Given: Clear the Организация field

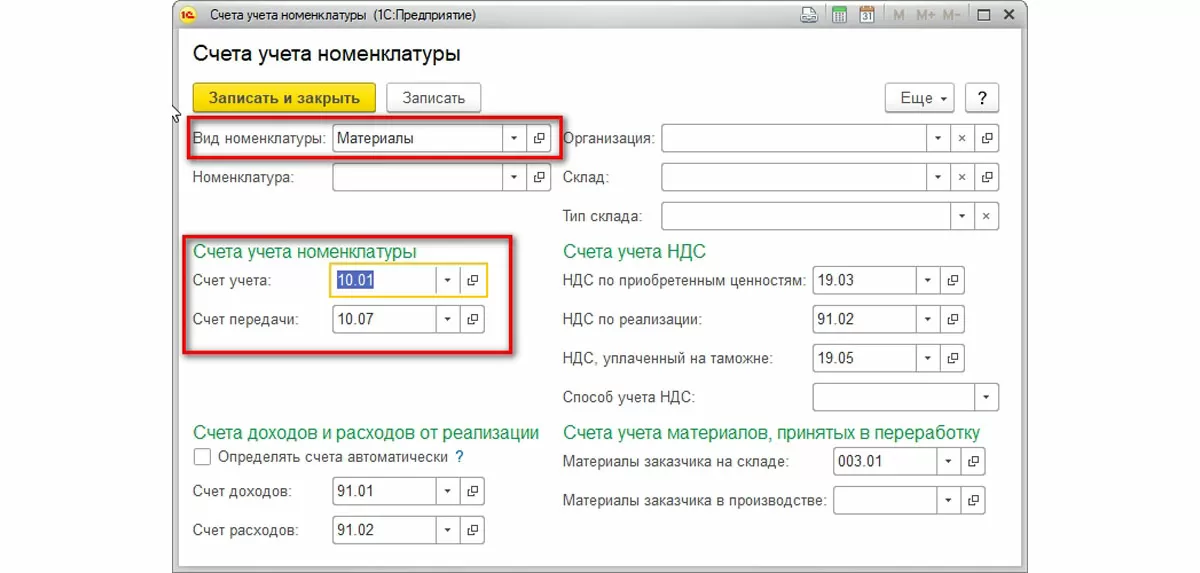Looking at the screenshot, I should (962, 139).
